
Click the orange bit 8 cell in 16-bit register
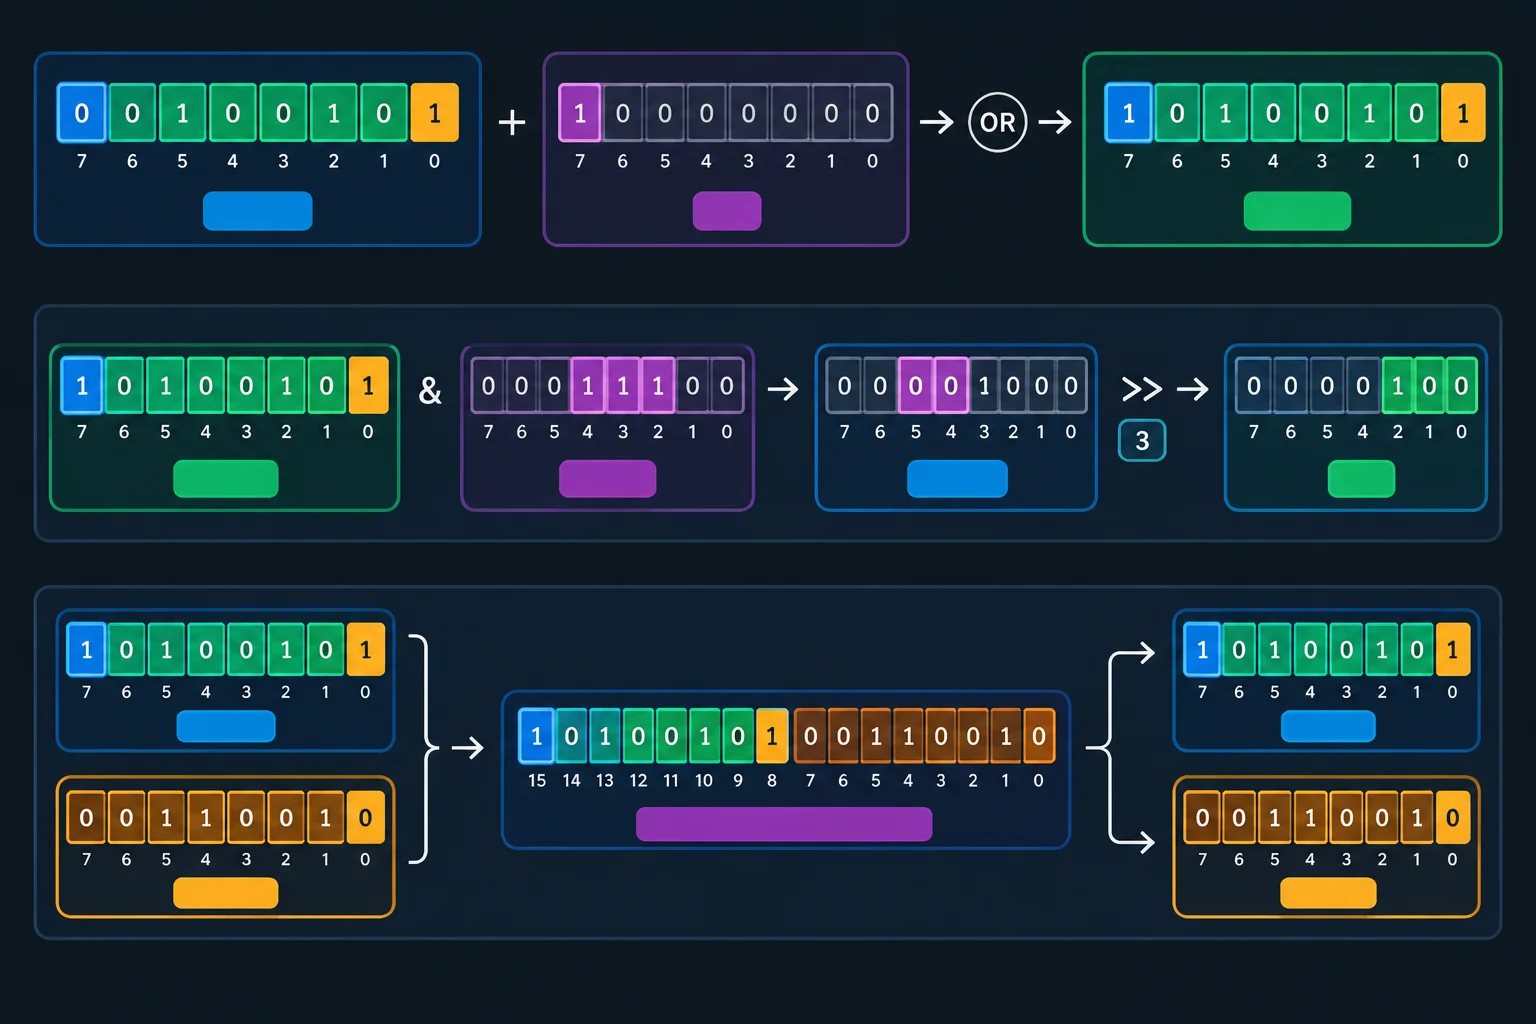pos(772,736)
